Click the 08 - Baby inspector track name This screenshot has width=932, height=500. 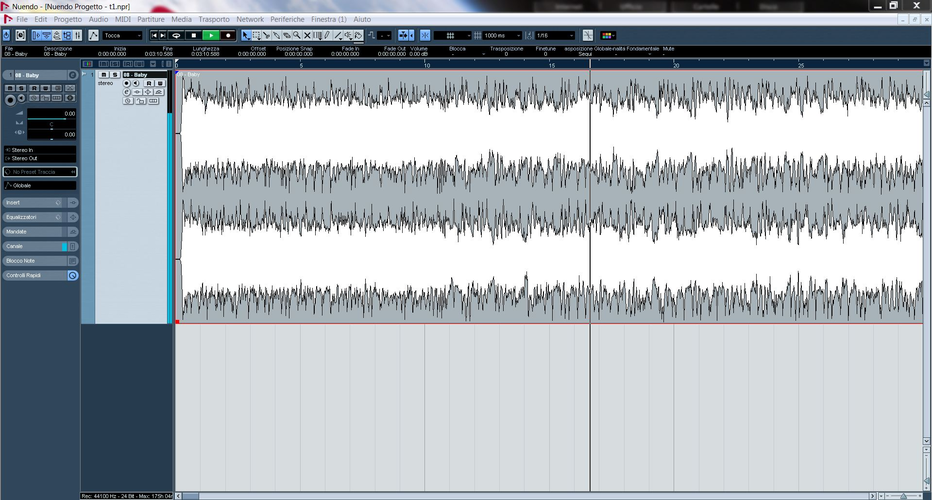click(40, 76)
